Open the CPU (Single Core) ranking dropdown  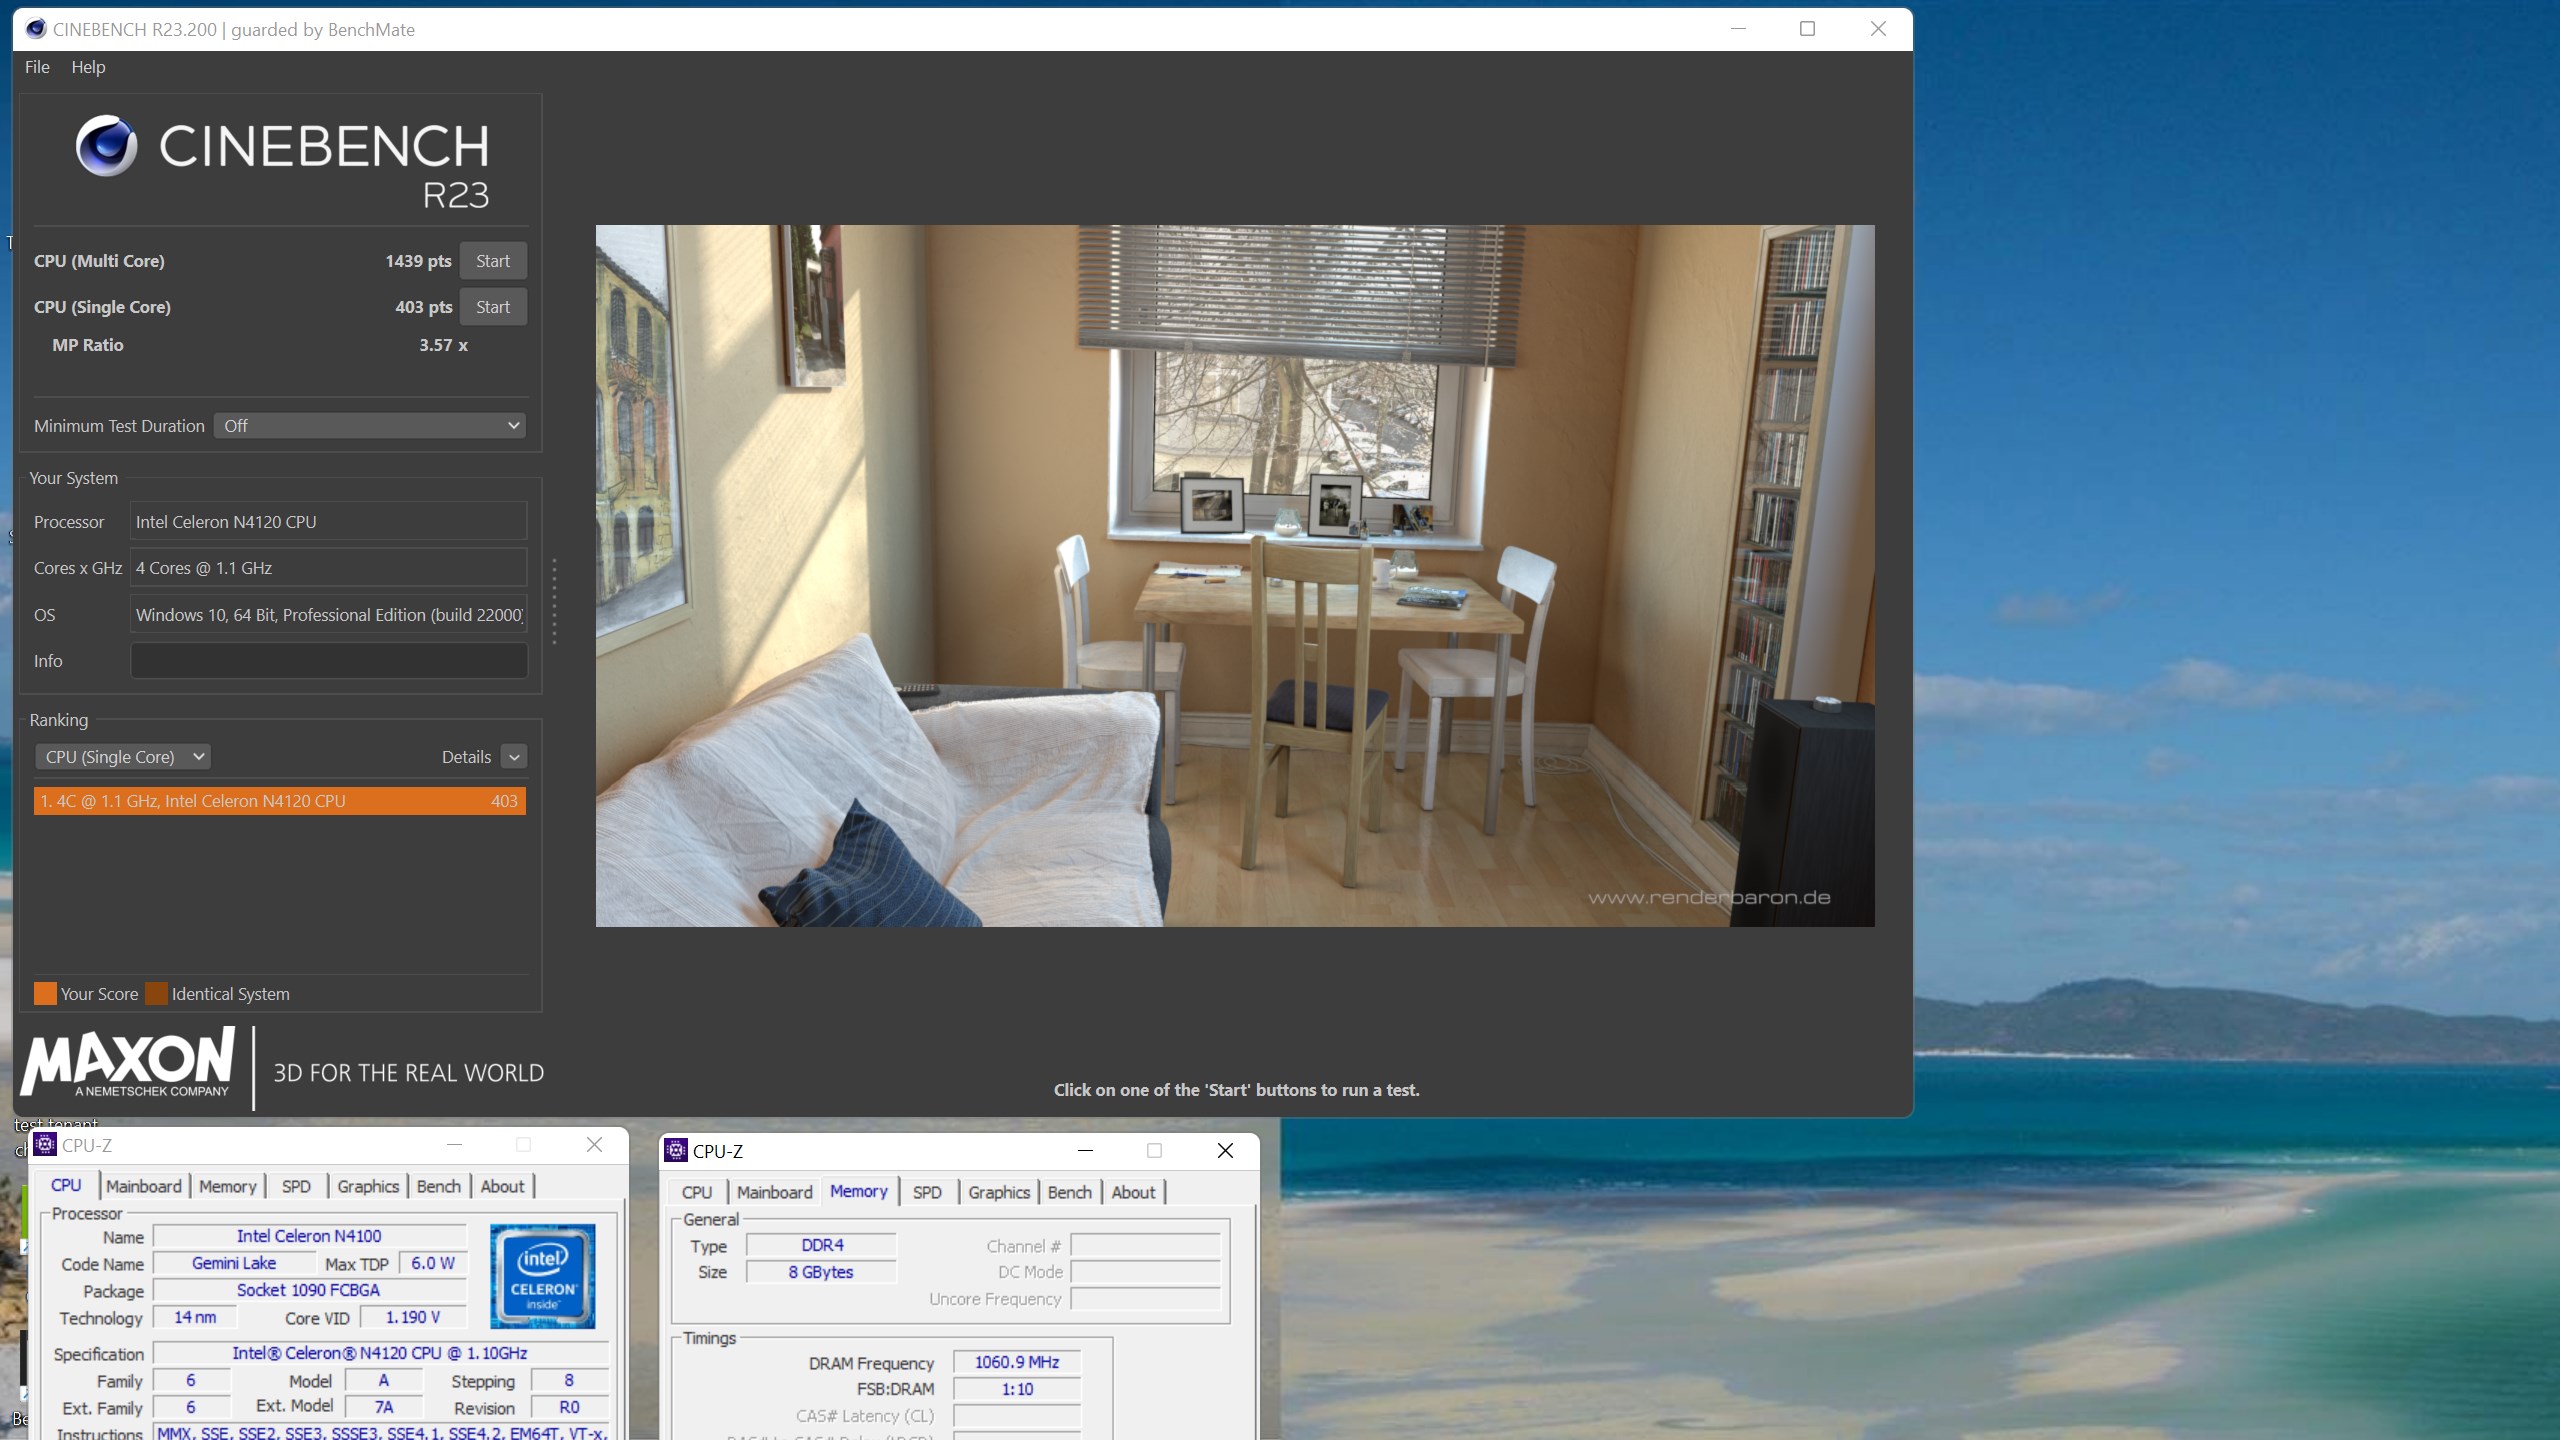[123, 757]
